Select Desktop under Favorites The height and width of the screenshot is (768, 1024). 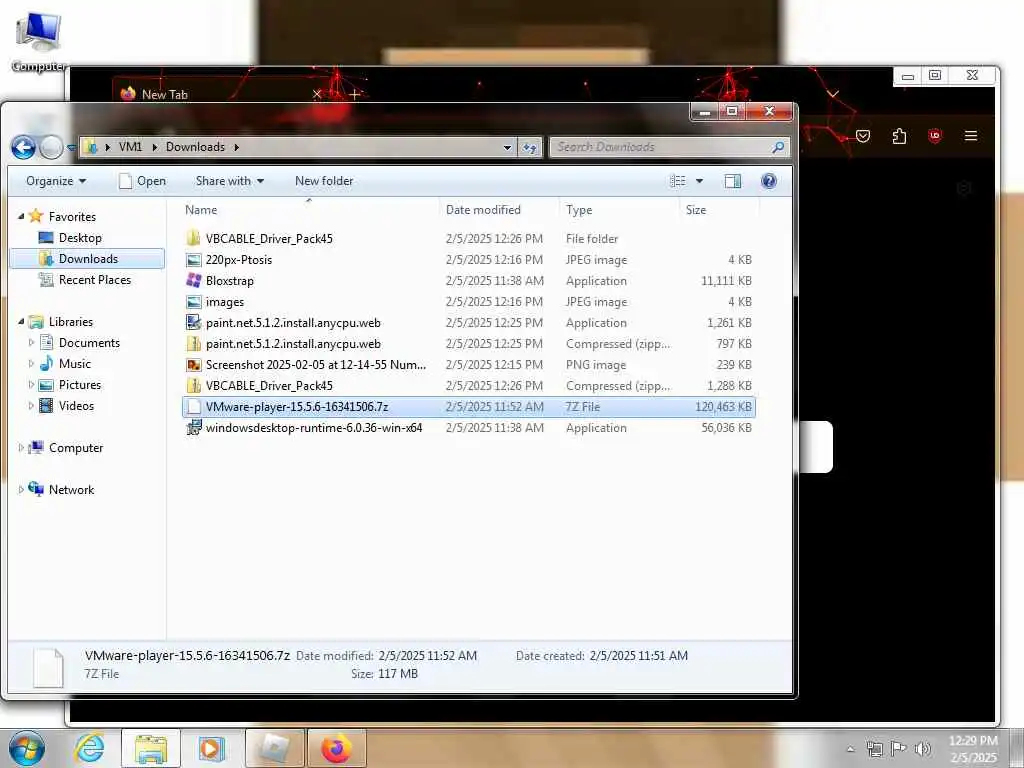click(x=80, y=238)
